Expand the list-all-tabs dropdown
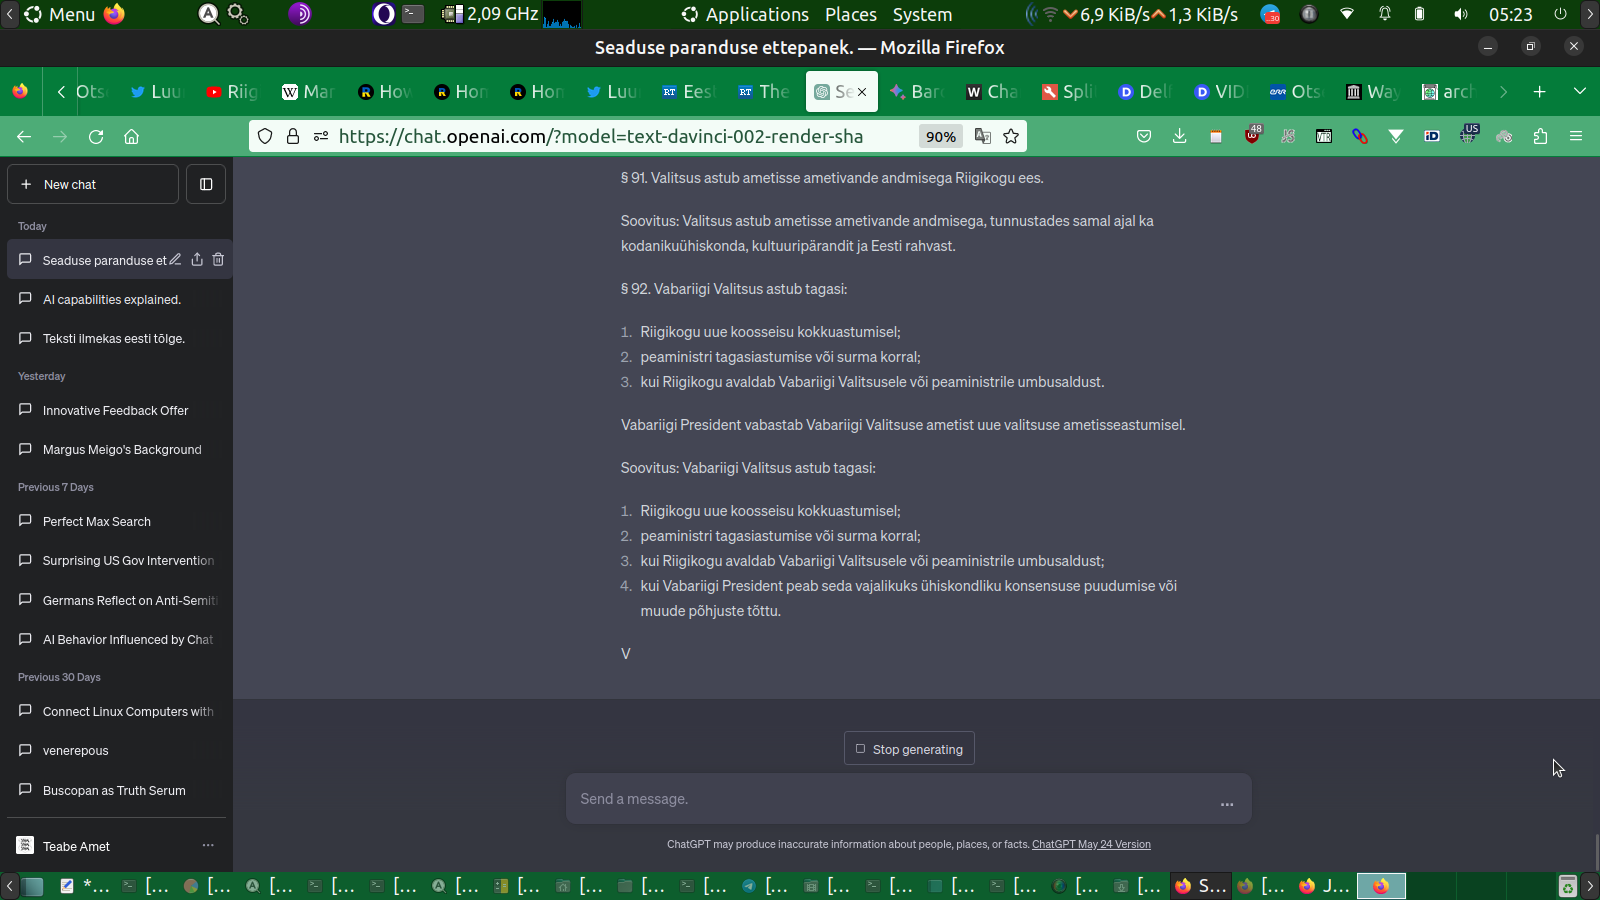1600x900 pixels. [x=1580, y=92]
